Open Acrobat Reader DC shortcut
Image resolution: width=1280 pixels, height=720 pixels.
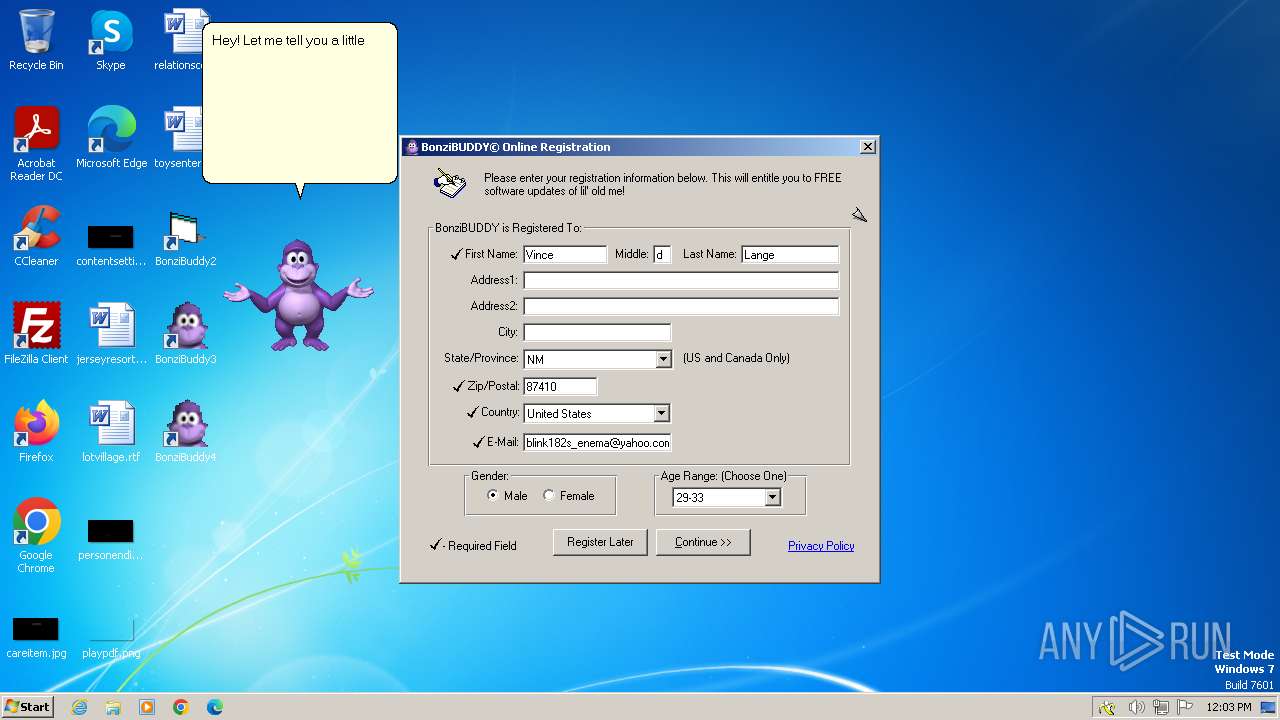[36, 144]
